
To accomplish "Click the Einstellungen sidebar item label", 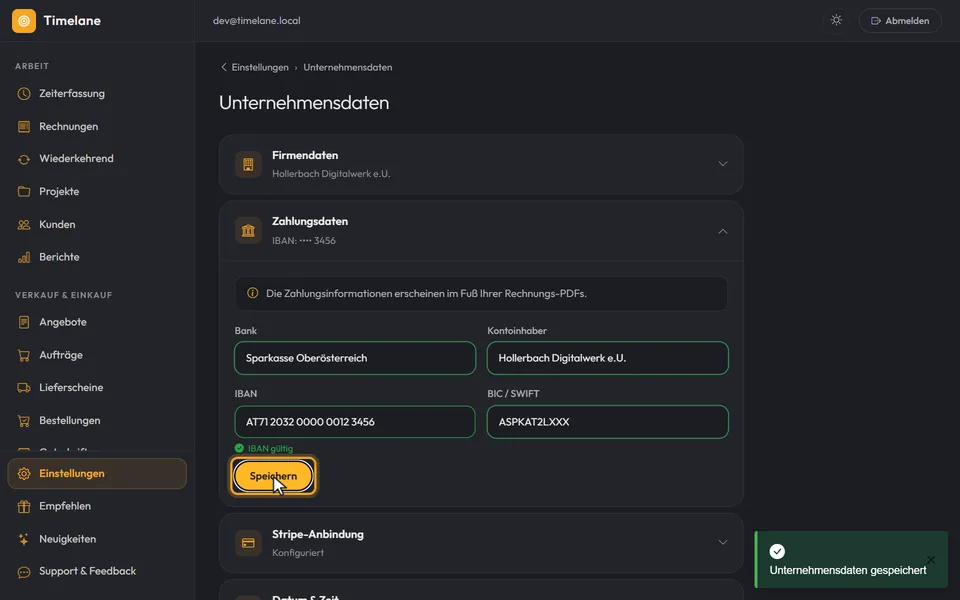I will 72,474.
